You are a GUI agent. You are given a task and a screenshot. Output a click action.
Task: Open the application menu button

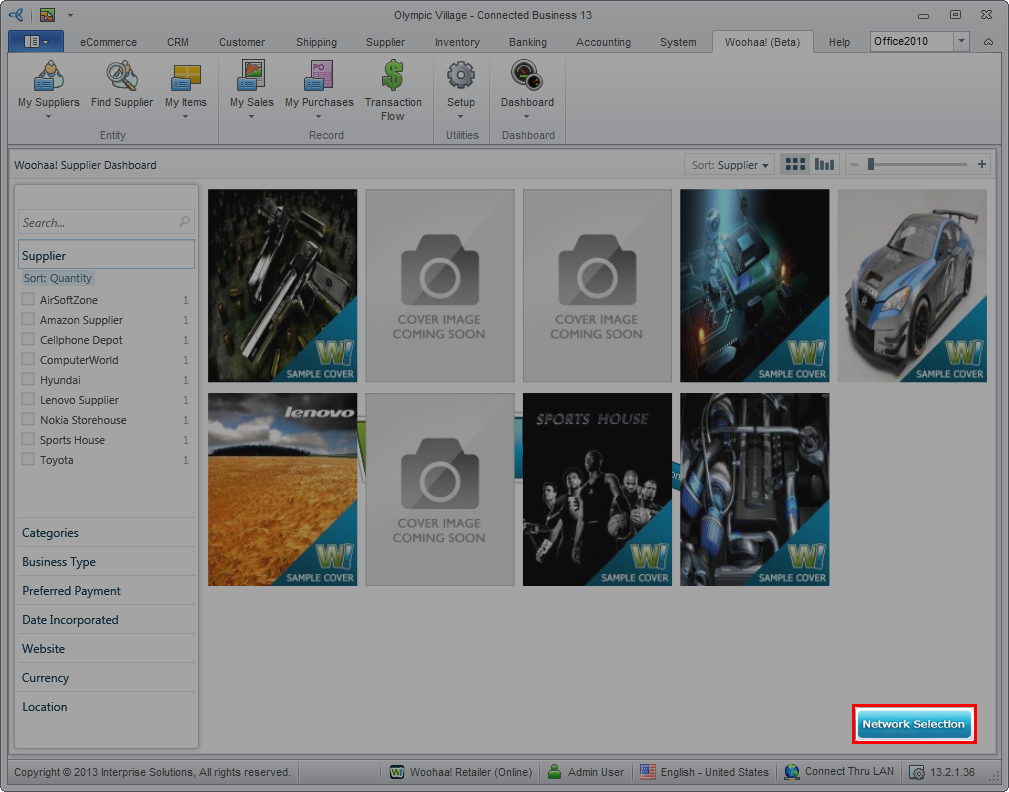tap(35, 42)
